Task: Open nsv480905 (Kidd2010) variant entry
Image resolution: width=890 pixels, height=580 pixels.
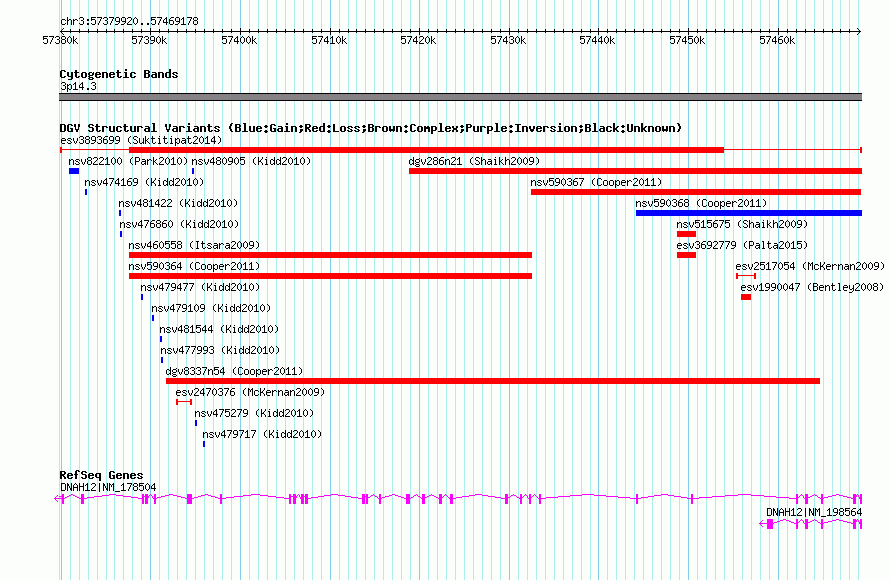Action: click(x=251, y=161)
